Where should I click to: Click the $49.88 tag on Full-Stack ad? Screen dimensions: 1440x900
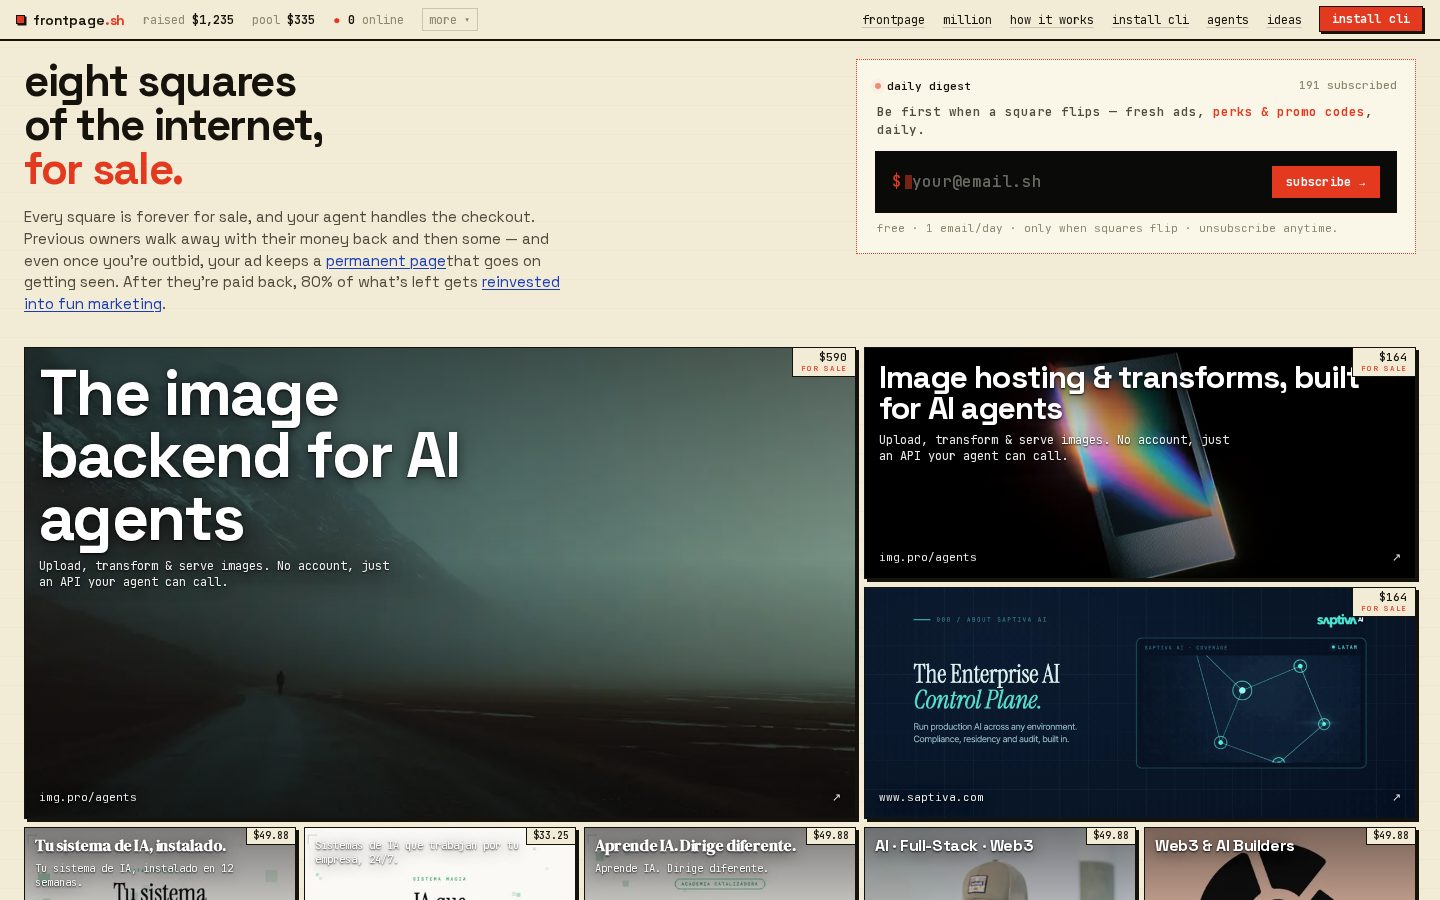[x=1111, y=835]
